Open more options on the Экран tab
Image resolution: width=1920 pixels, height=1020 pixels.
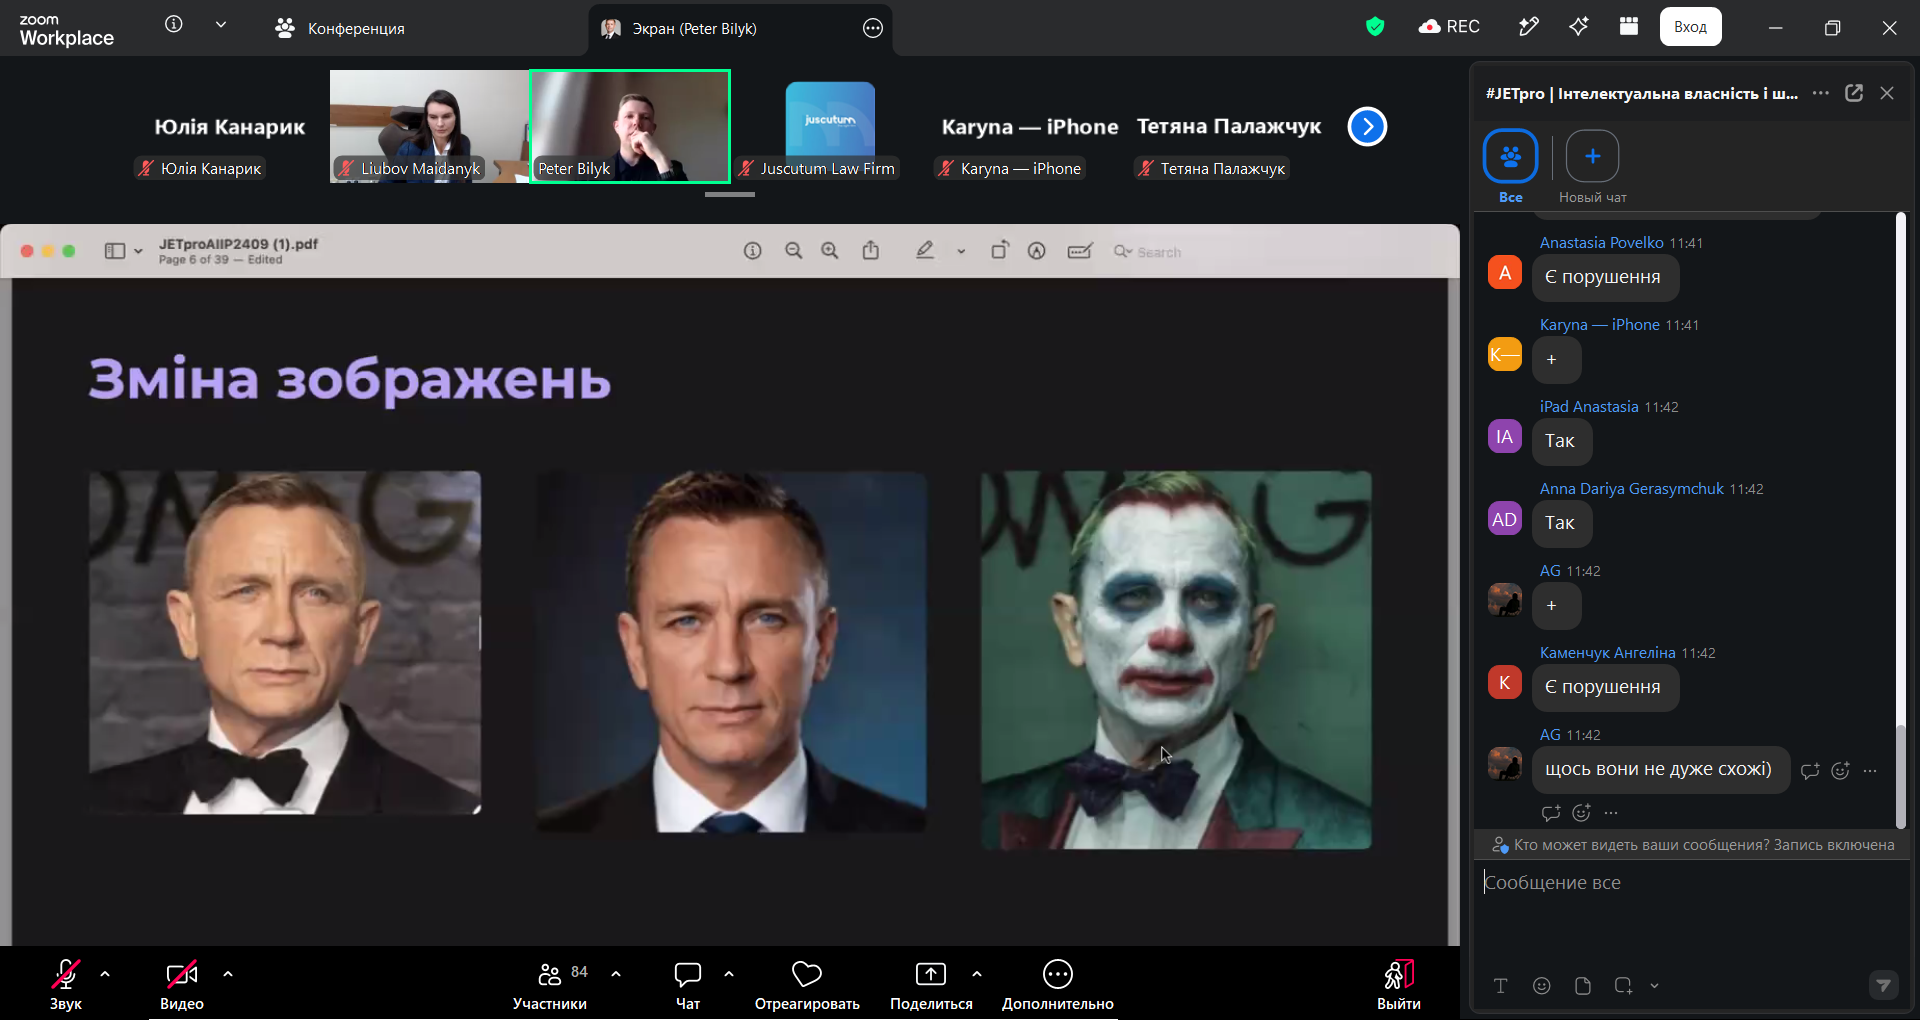pyautogui.click(x=873, y=28)
